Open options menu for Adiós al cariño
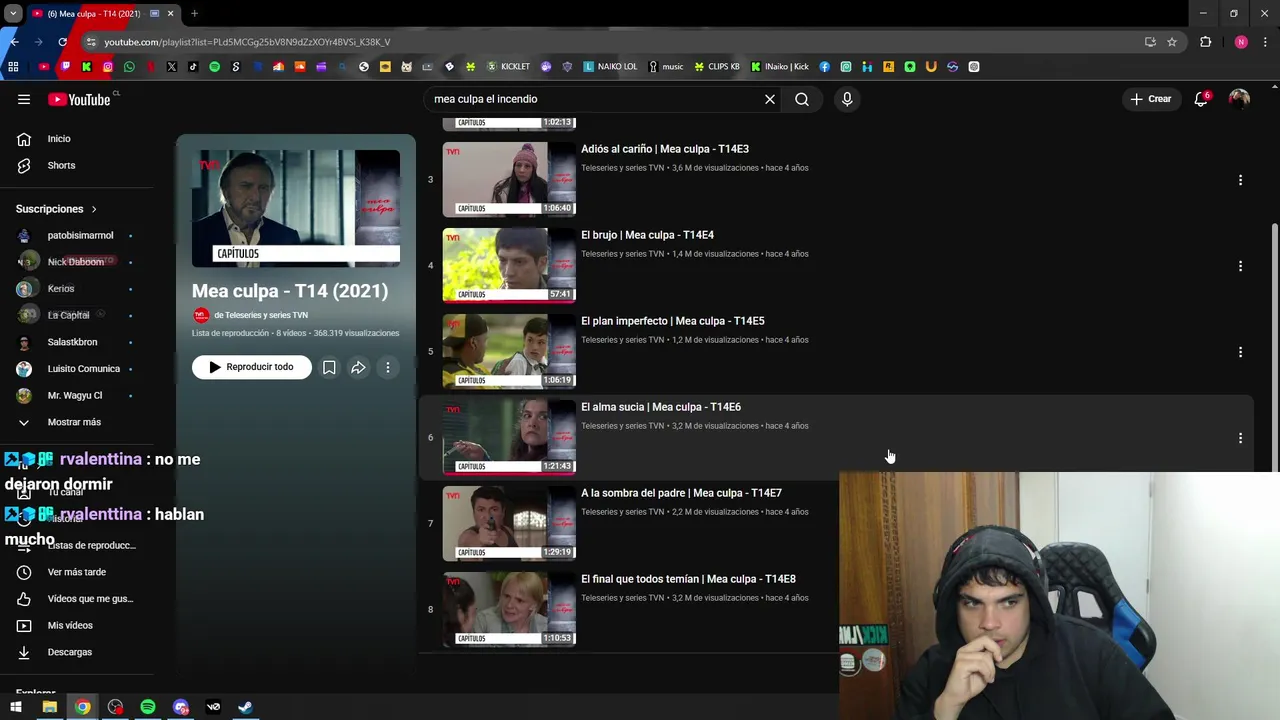1280x720 pixels. 1240,180
